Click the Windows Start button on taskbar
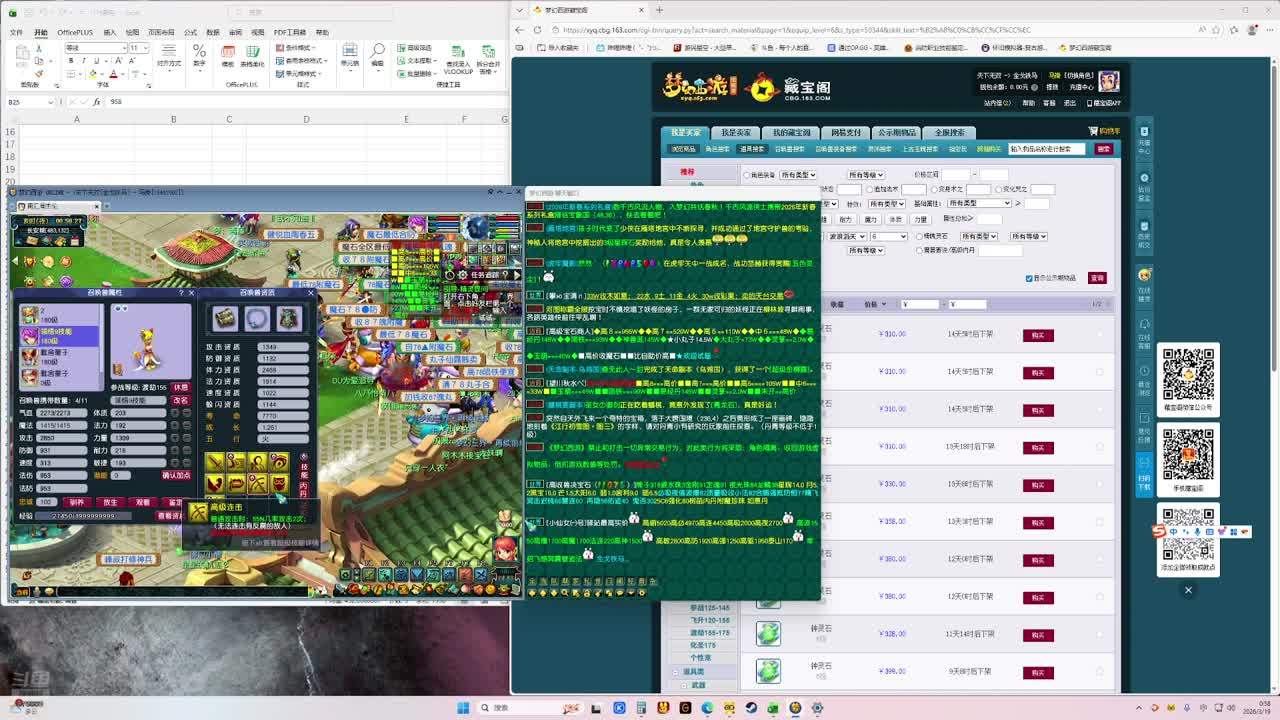This screenshot has height=720, width=1280. tap(463, 708)
